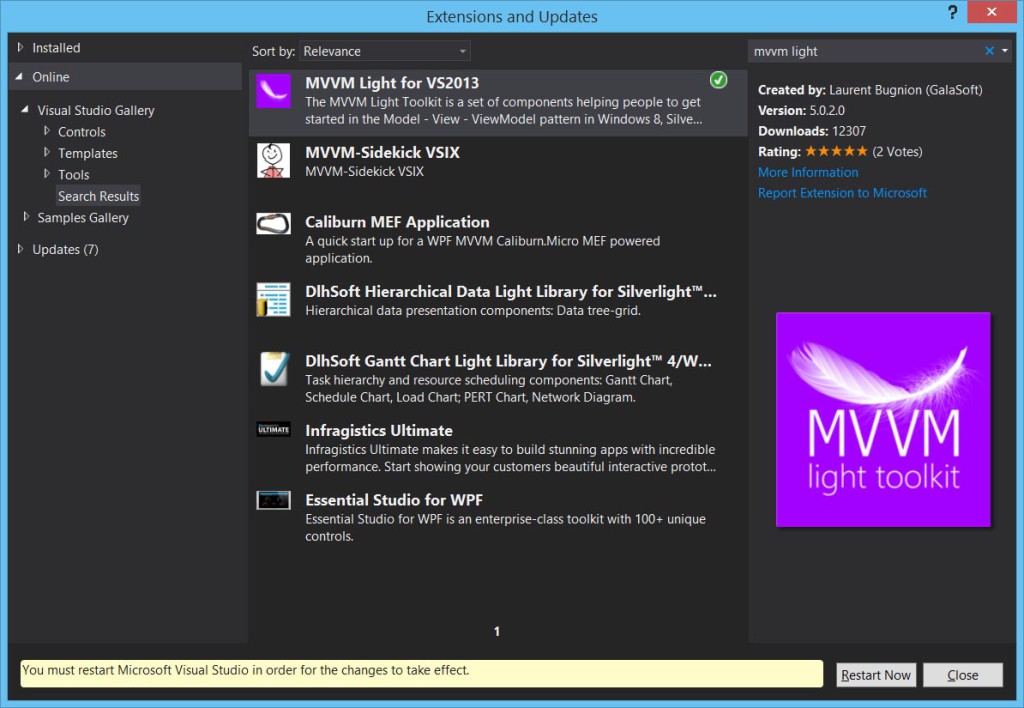Open the Sort by Relevance dropdown
This screenshot has width=1024, height=708.
pyautogui.click(x=462, y=50)
